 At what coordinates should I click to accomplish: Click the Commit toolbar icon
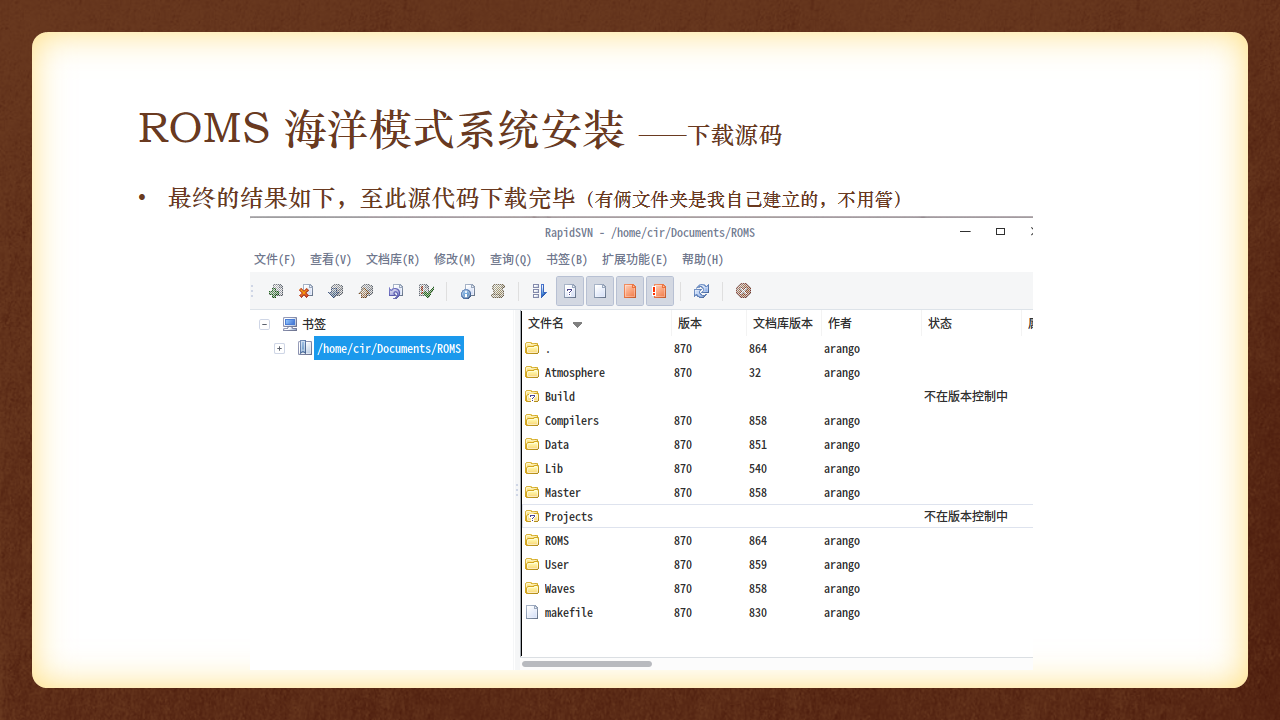click(x=366, y=291)
